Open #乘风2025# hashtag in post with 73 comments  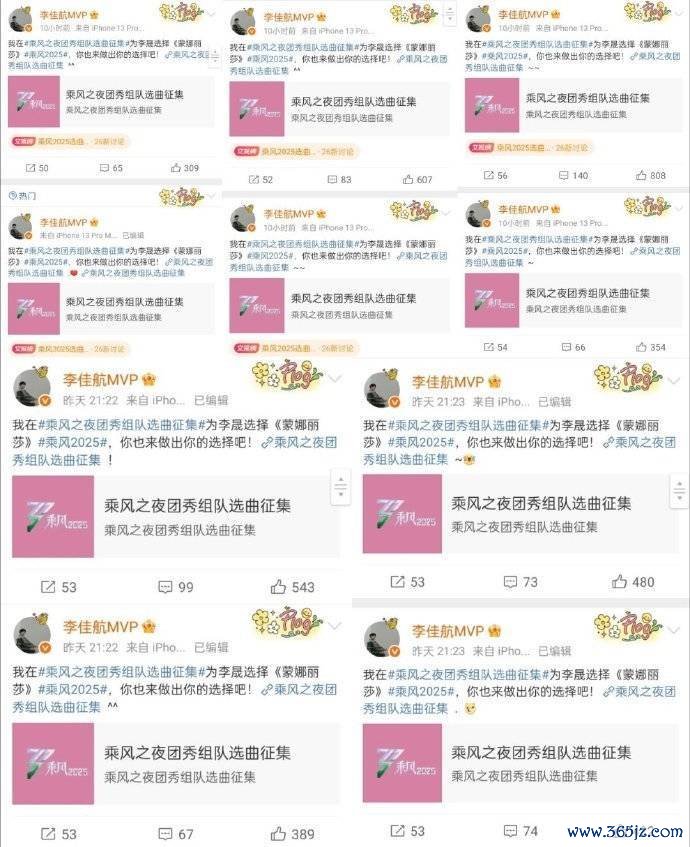click(421, 442)
